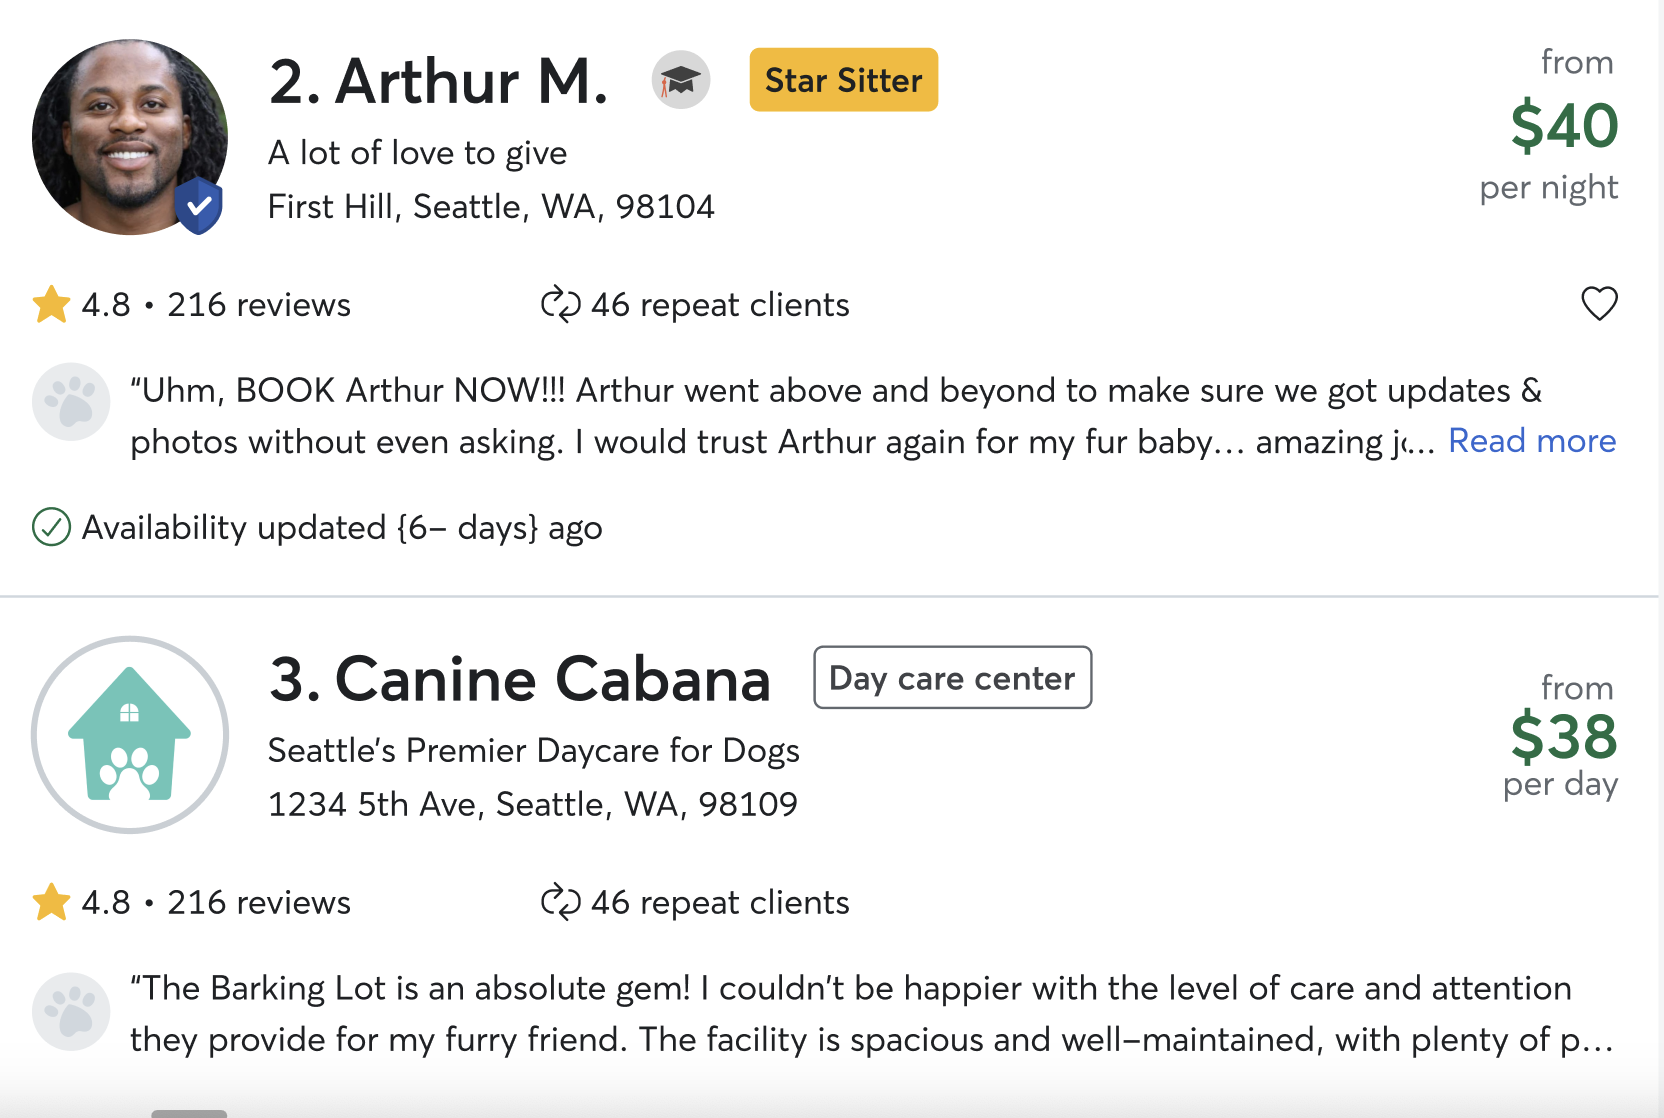Click the paw avatar beside Arthur's review
Viewport: 1664px width, 1118px height.
click(71, 401)
